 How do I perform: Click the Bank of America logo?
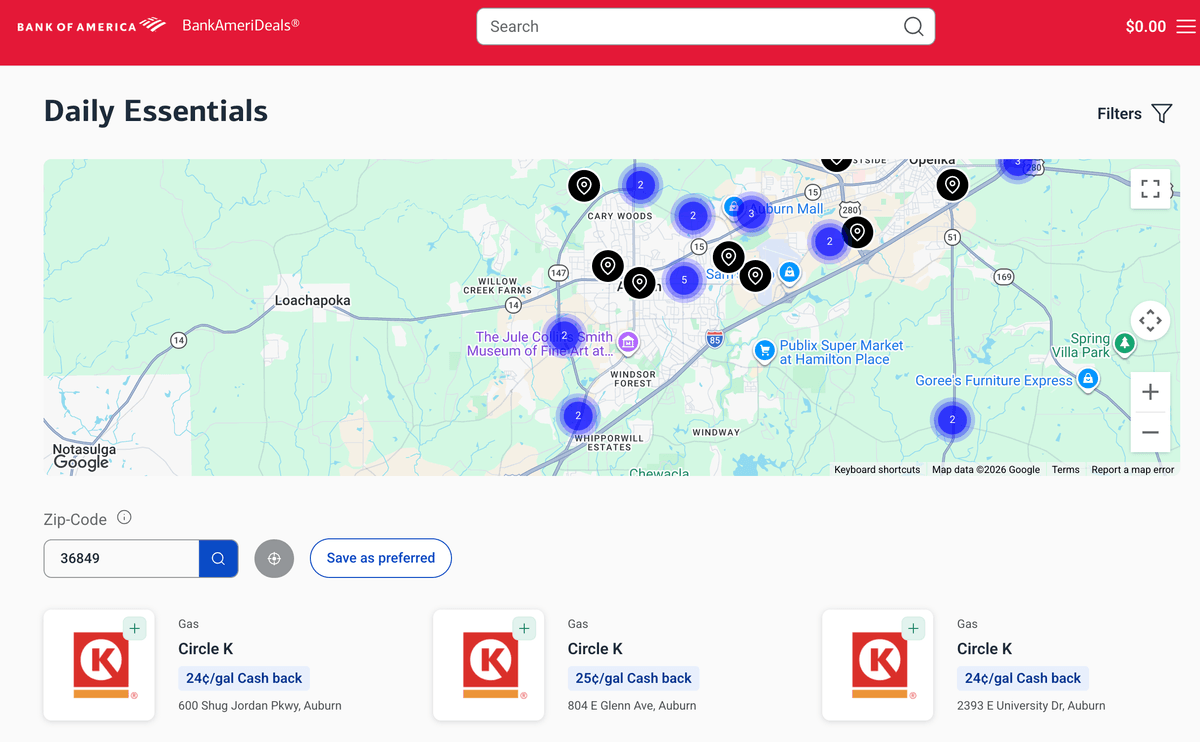pyautogui.click(x=91, y=25)
